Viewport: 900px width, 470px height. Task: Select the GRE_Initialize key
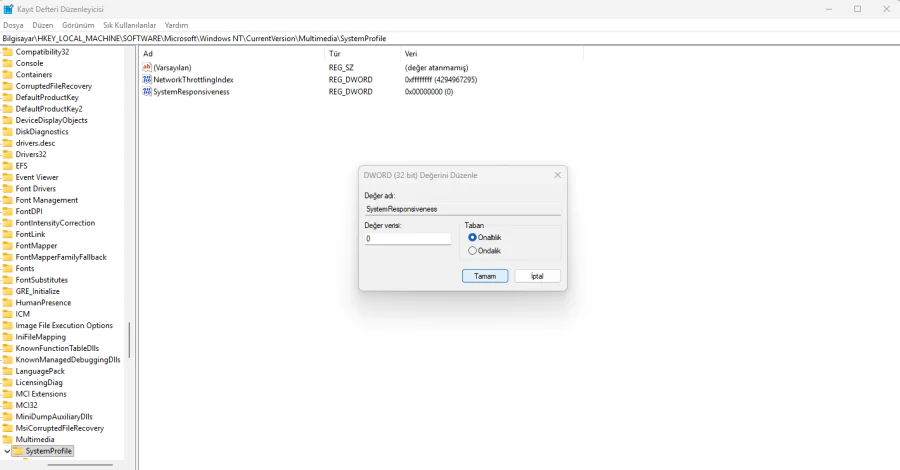pos(37,291)
